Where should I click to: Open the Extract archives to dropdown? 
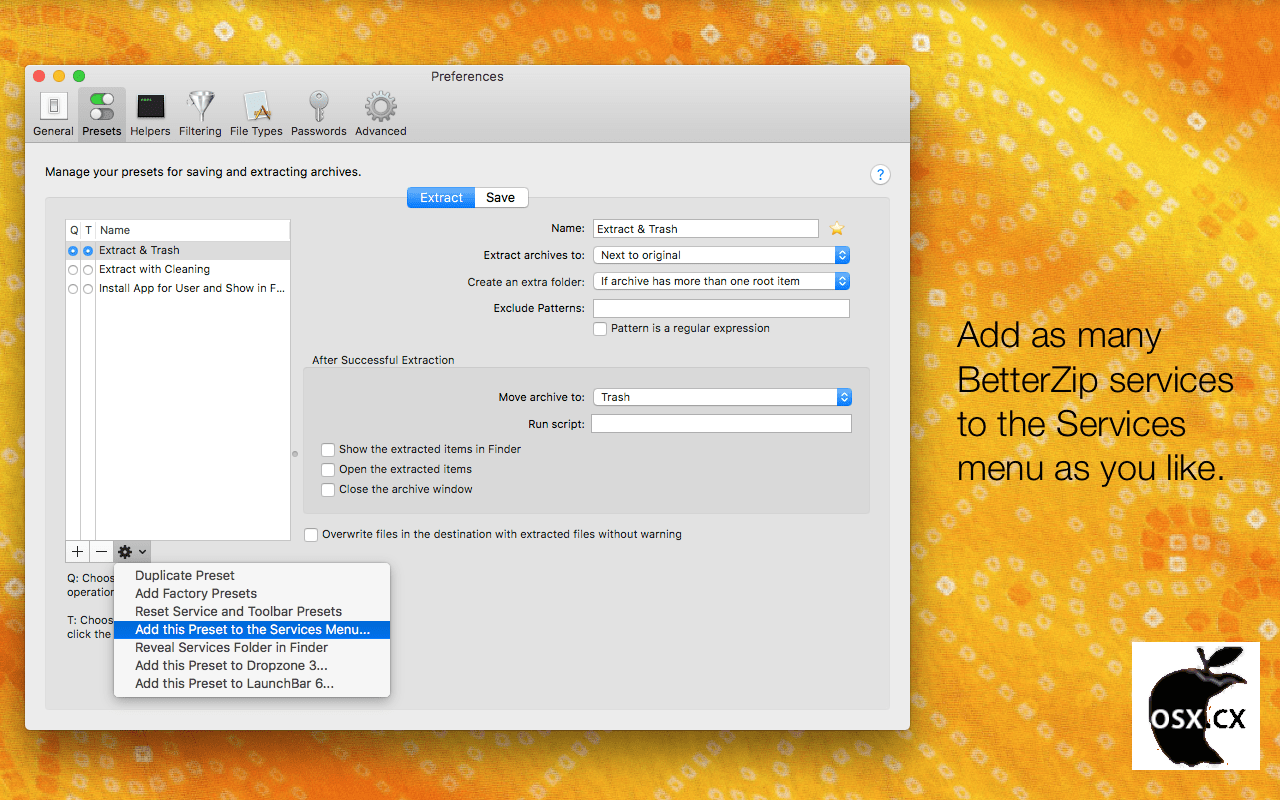click(x=721, y=255)
